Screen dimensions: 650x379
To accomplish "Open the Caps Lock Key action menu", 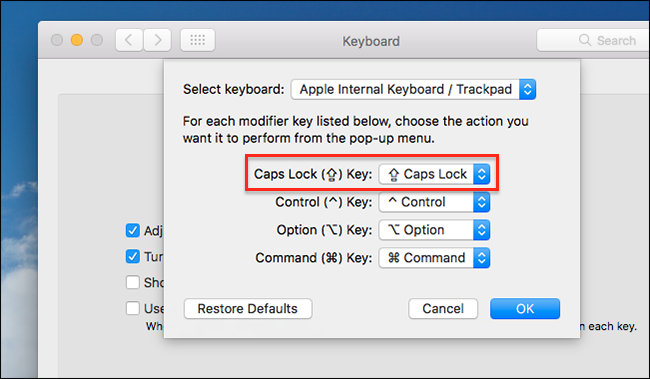I will click(434, 174).
